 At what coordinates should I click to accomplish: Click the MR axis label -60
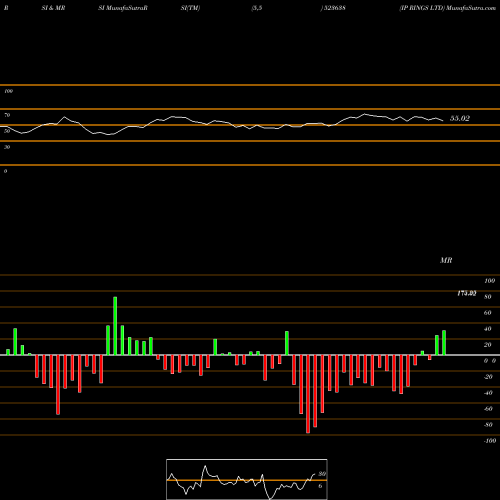point(488,409)
